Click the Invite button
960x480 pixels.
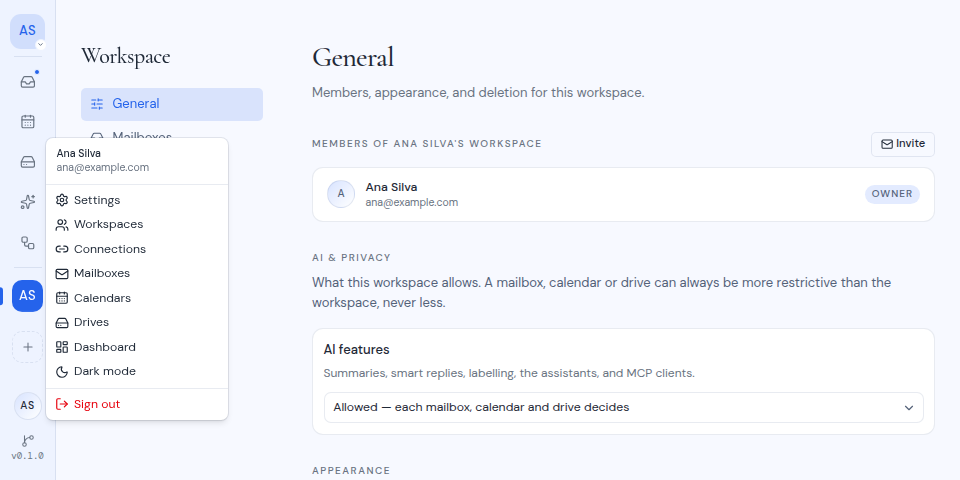(x=902, y=144)
